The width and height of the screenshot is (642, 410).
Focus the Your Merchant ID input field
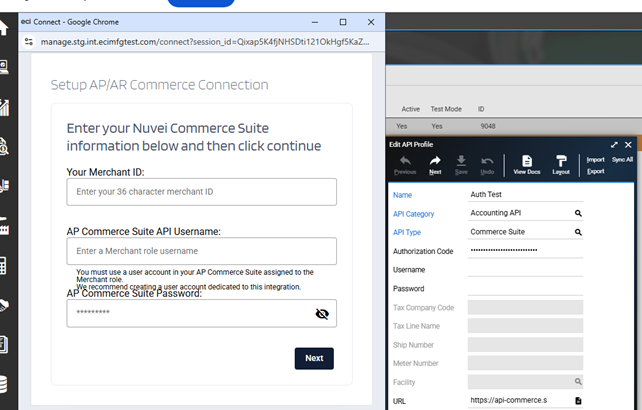coord(201,192)
